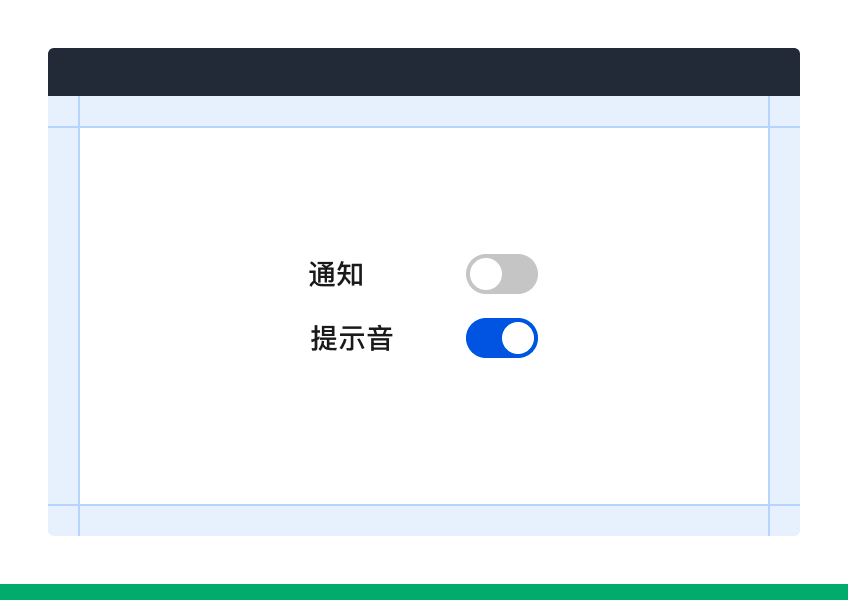
Task: Click empty white area above the toggles
Action: [424, 189]
